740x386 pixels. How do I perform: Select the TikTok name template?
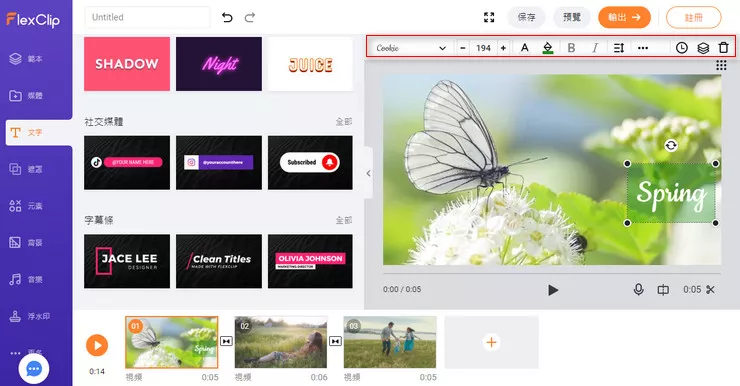[127, 163]
